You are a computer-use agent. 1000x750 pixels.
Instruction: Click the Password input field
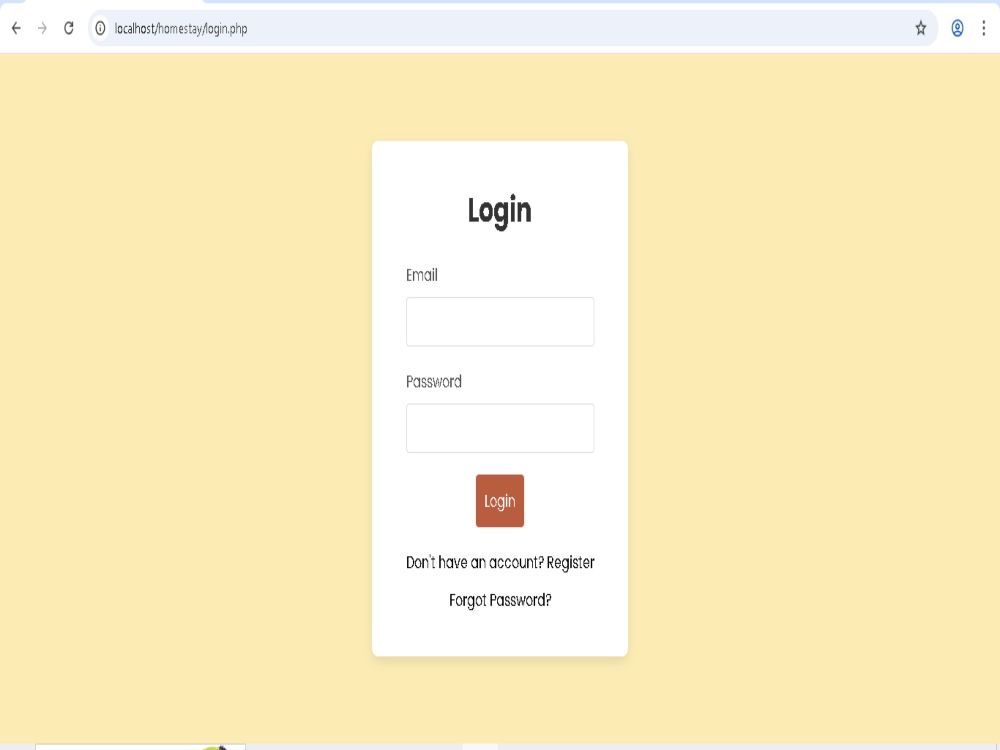[x=500, y=428]
